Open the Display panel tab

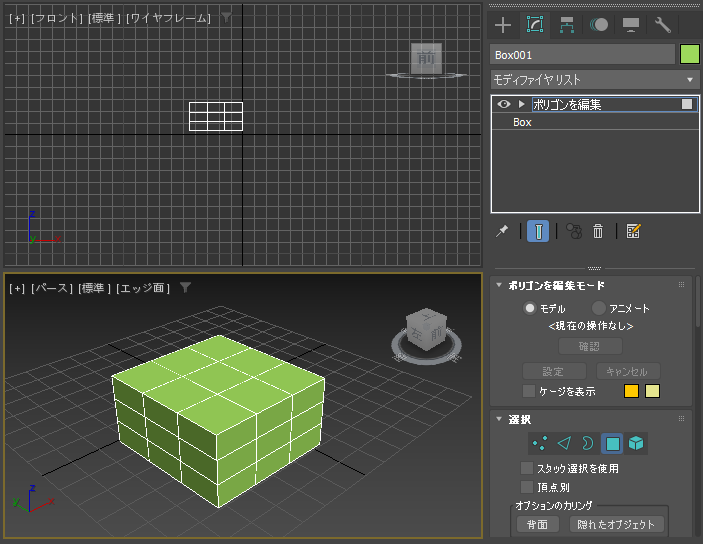pos(631,25)
